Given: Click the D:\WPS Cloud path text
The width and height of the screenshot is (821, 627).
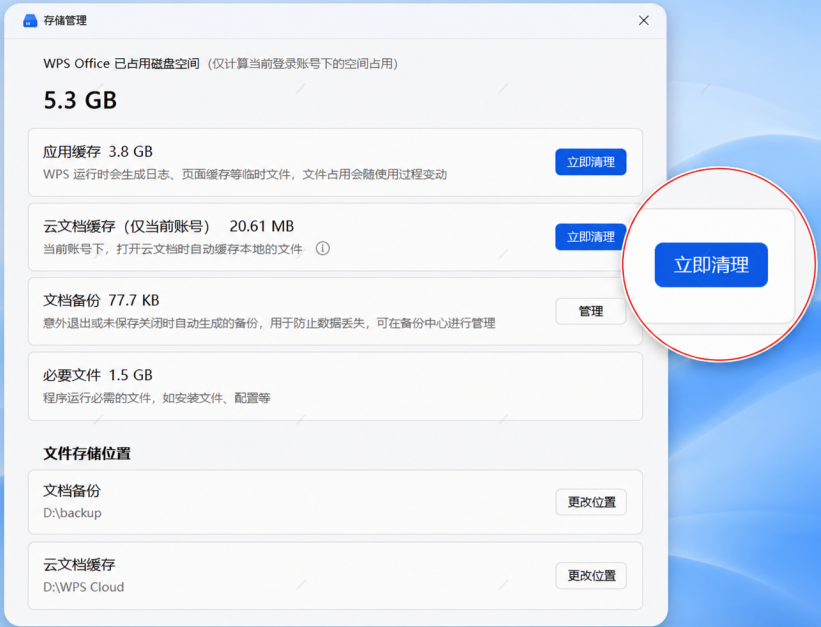Looking at the screenshot, I should [84, 587].
